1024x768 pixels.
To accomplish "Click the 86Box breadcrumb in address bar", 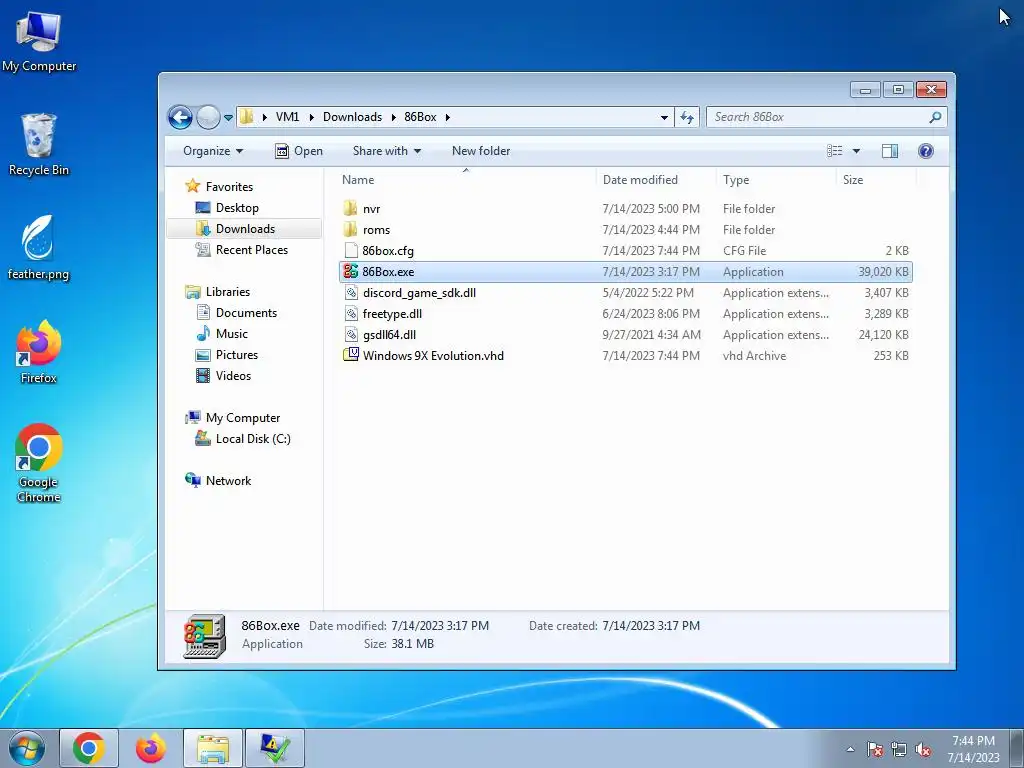I will point(420,117).
